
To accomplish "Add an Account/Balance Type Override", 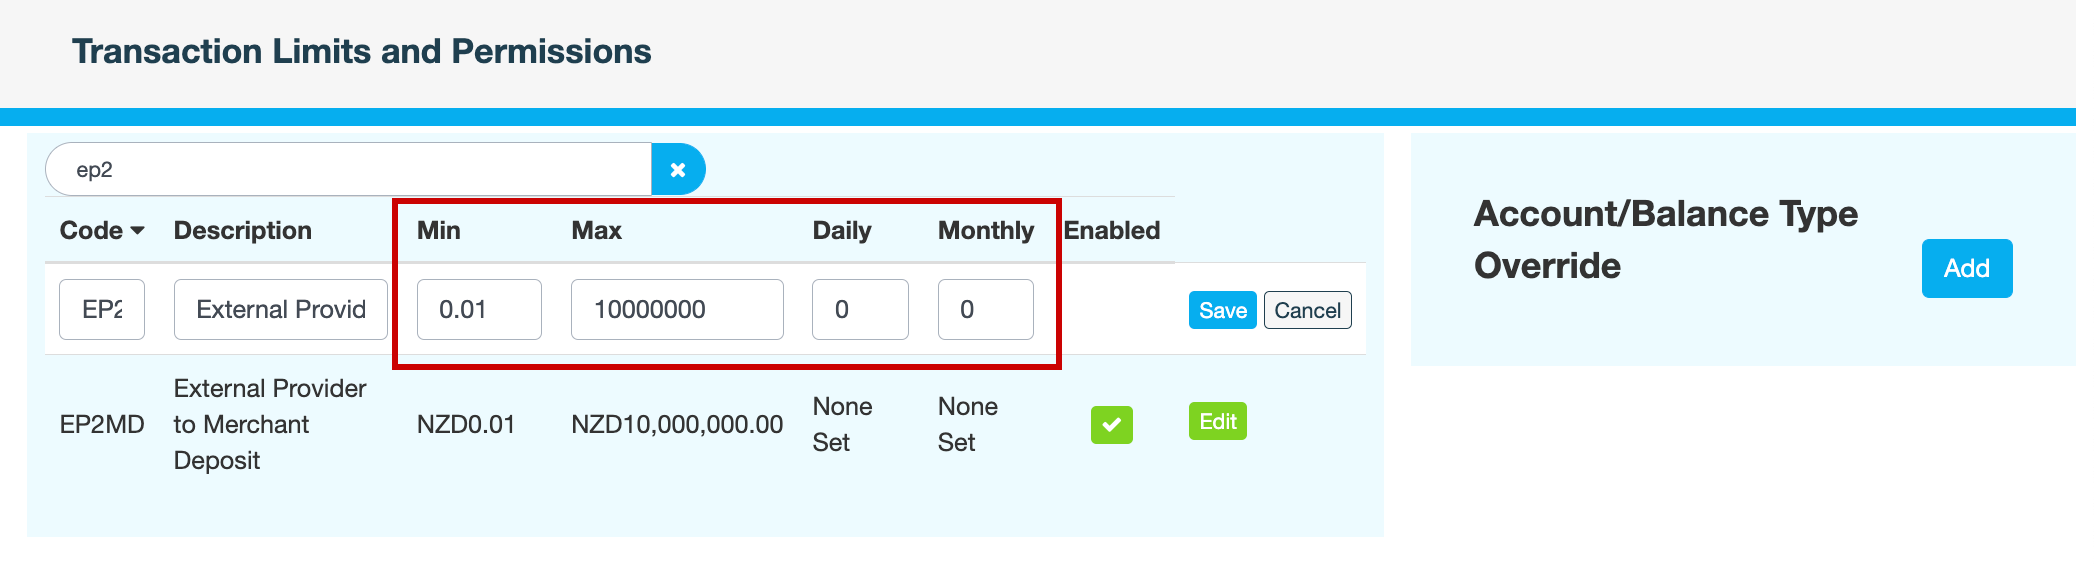I will click(x=1966, y=268).
